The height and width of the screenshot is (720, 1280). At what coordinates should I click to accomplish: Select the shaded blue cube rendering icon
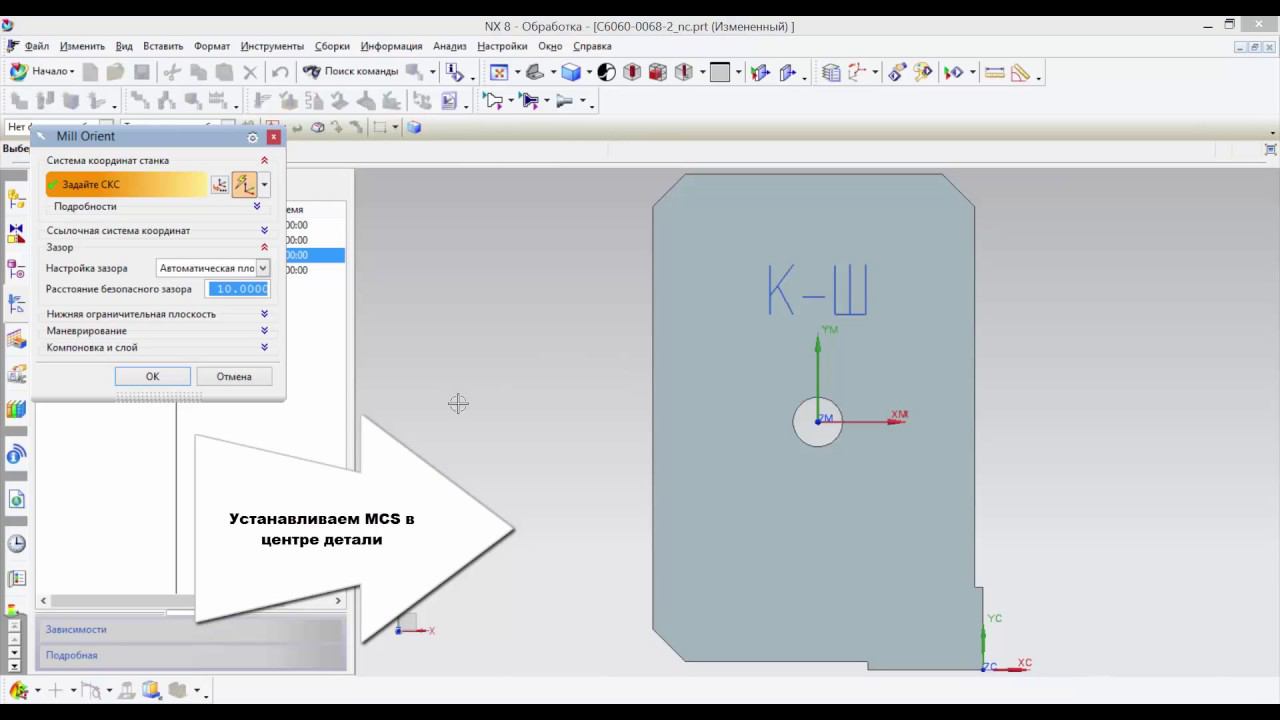point(571,72)
